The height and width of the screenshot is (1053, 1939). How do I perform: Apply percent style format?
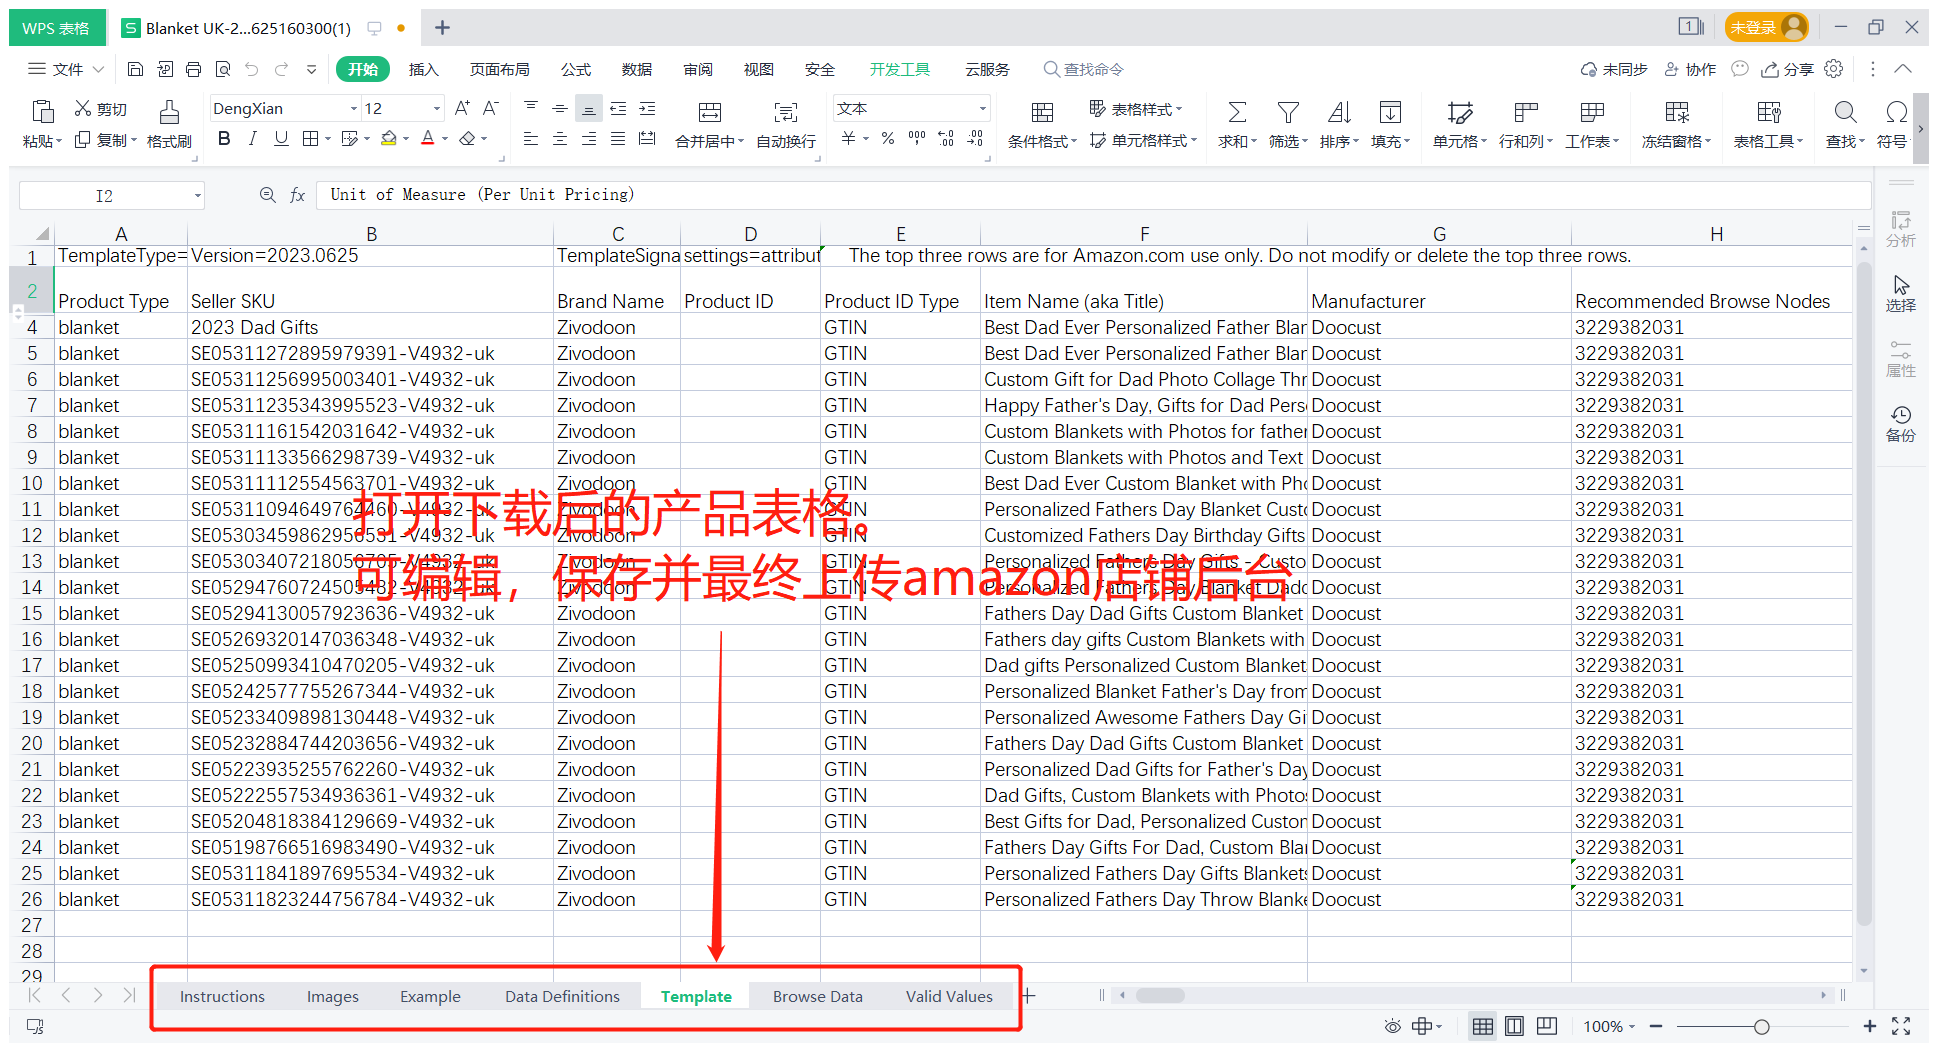pos(888,139)
